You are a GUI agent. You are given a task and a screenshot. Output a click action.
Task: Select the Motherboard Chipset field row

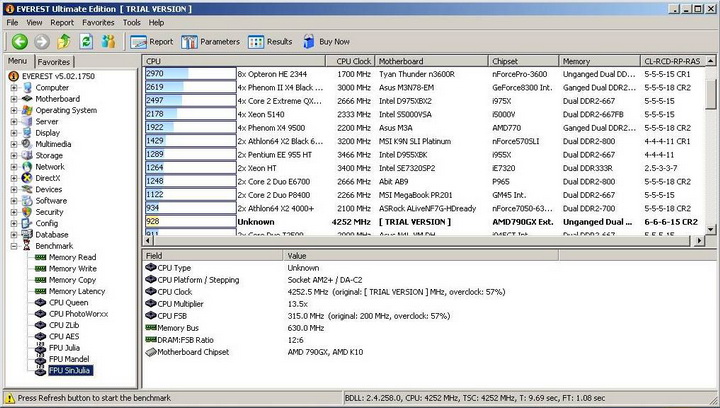coord(351,352)
